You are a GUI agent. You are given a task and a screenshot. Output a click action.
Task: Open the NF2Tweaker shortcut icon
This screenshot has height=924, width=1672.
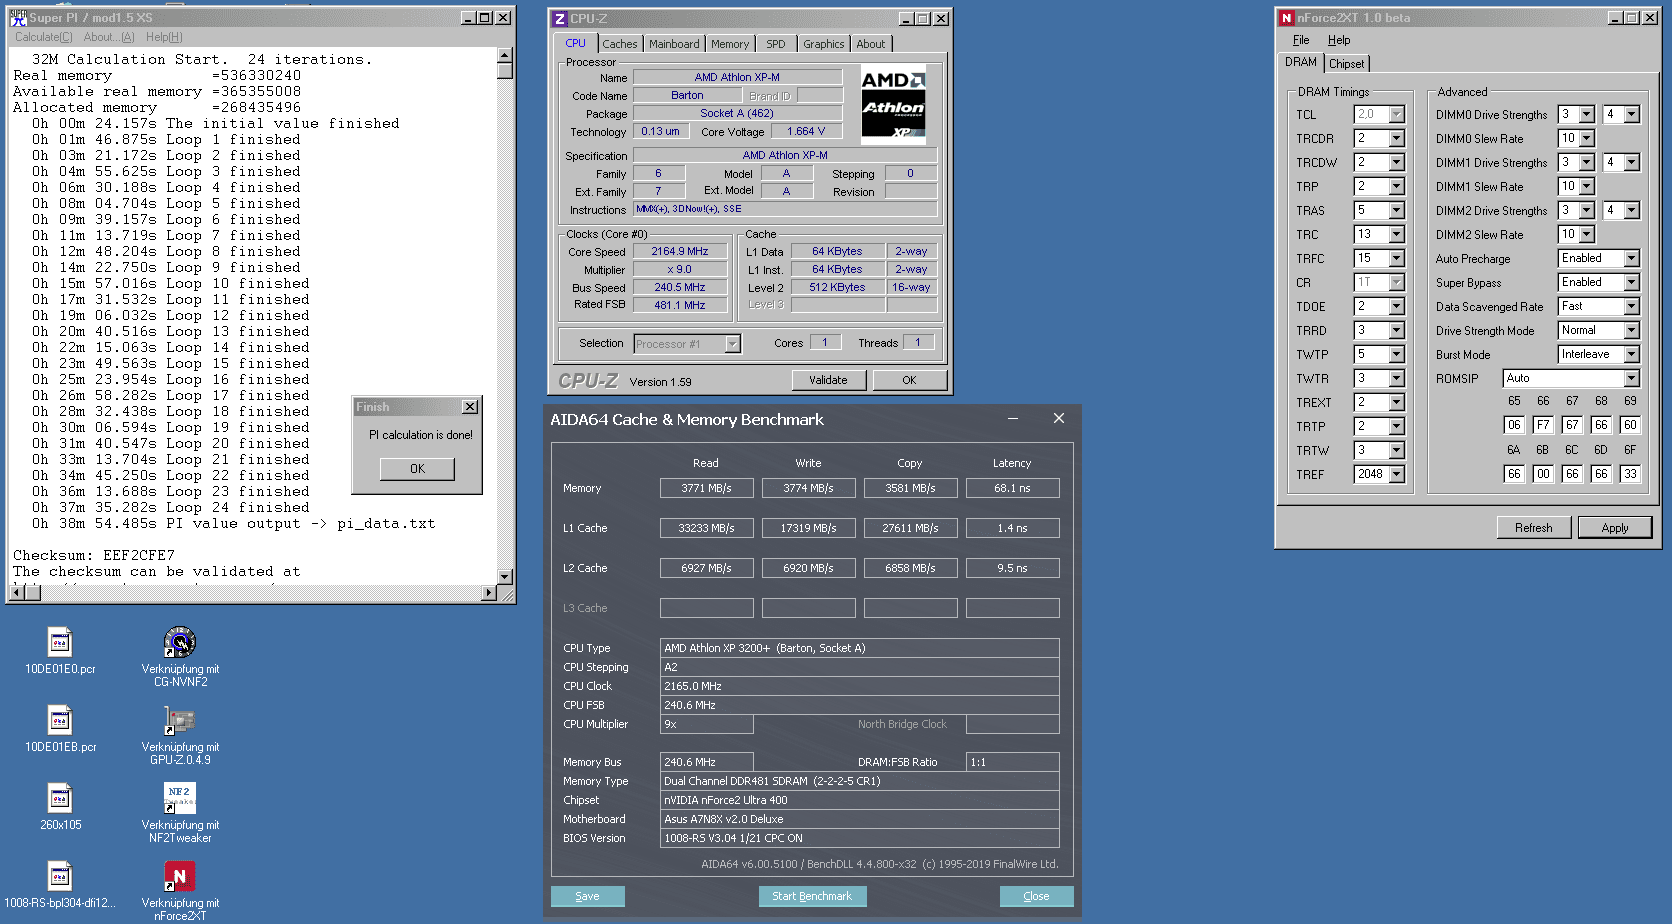click(180, 799)
